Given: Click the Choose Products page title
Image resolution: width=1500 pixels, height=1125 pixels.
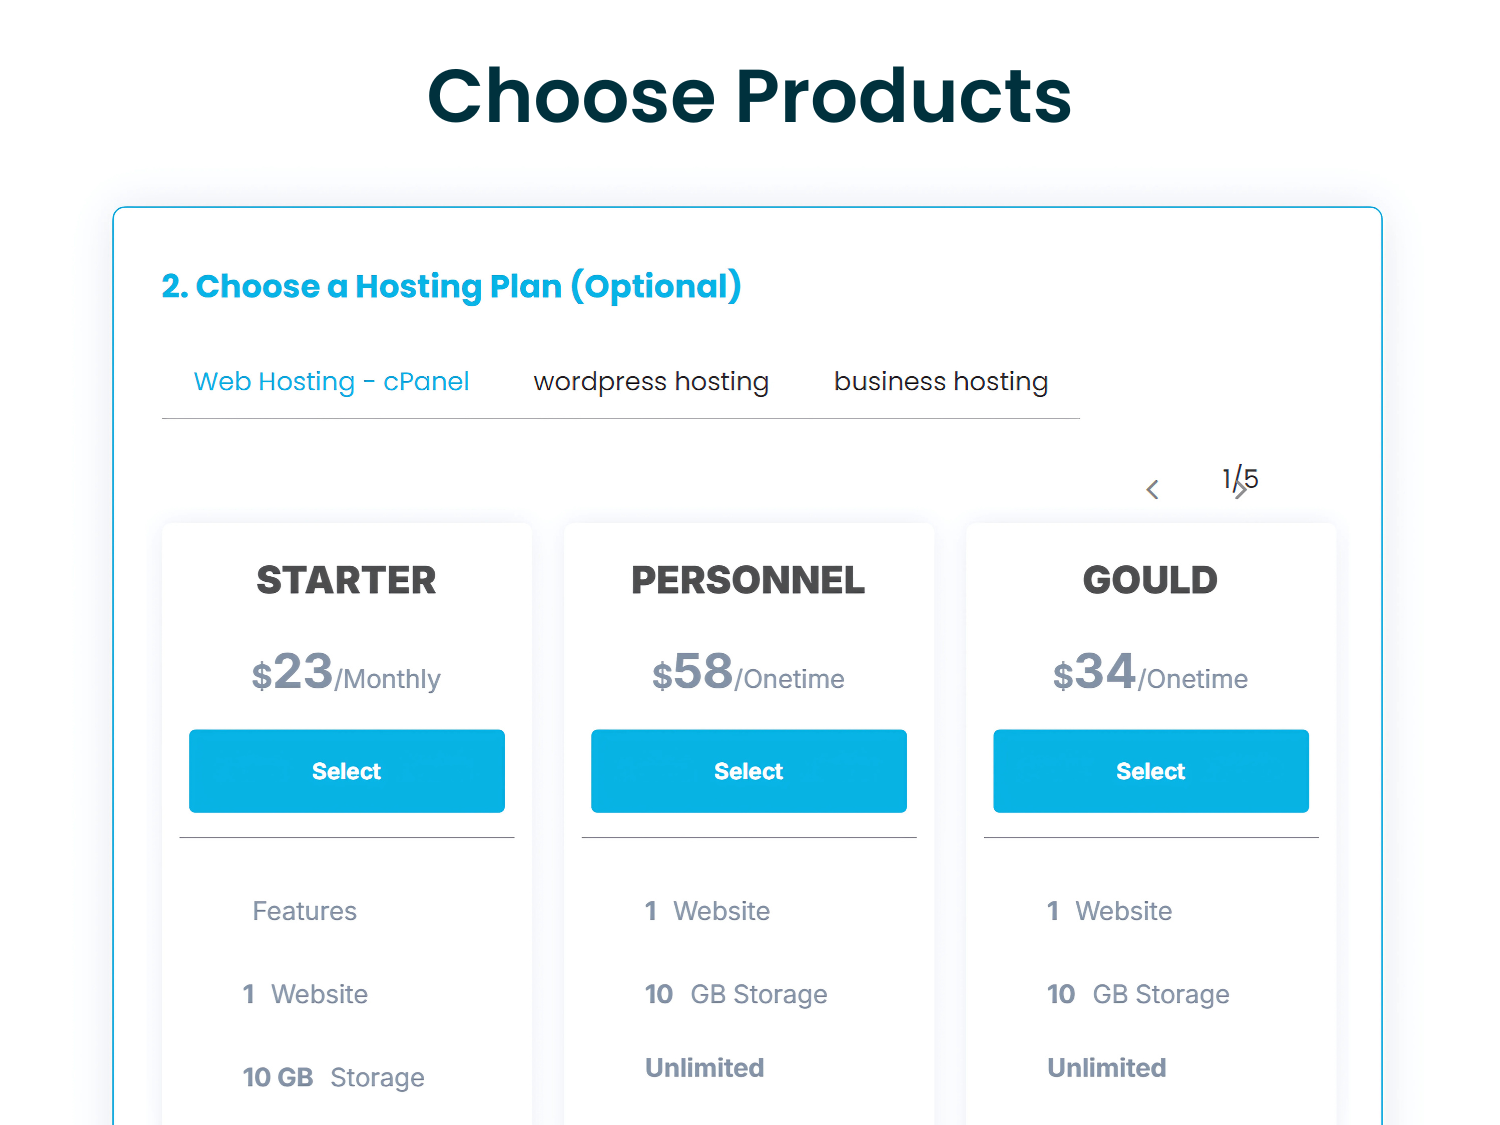Looking at the screenshot, I should 750,96.
